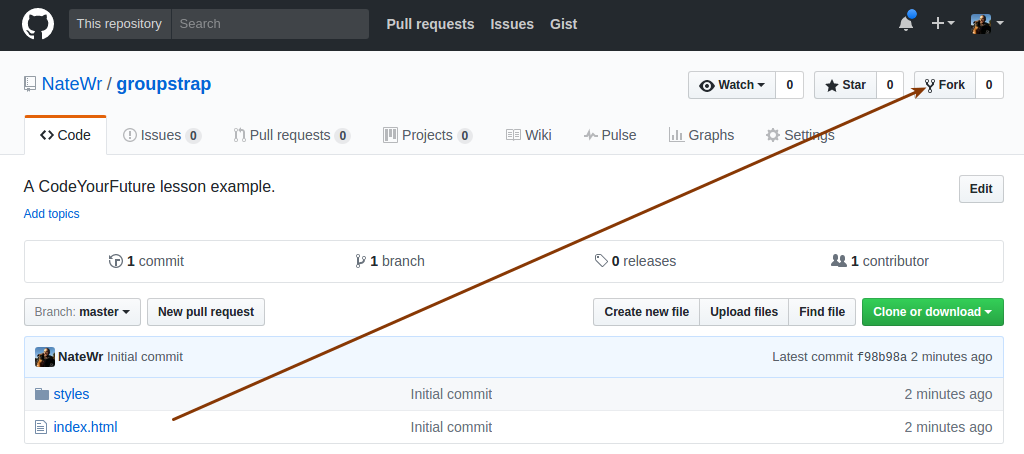Click Upload files button
Screen dimensions: 1024x454
pyautogui.click(x=744, y=312)
